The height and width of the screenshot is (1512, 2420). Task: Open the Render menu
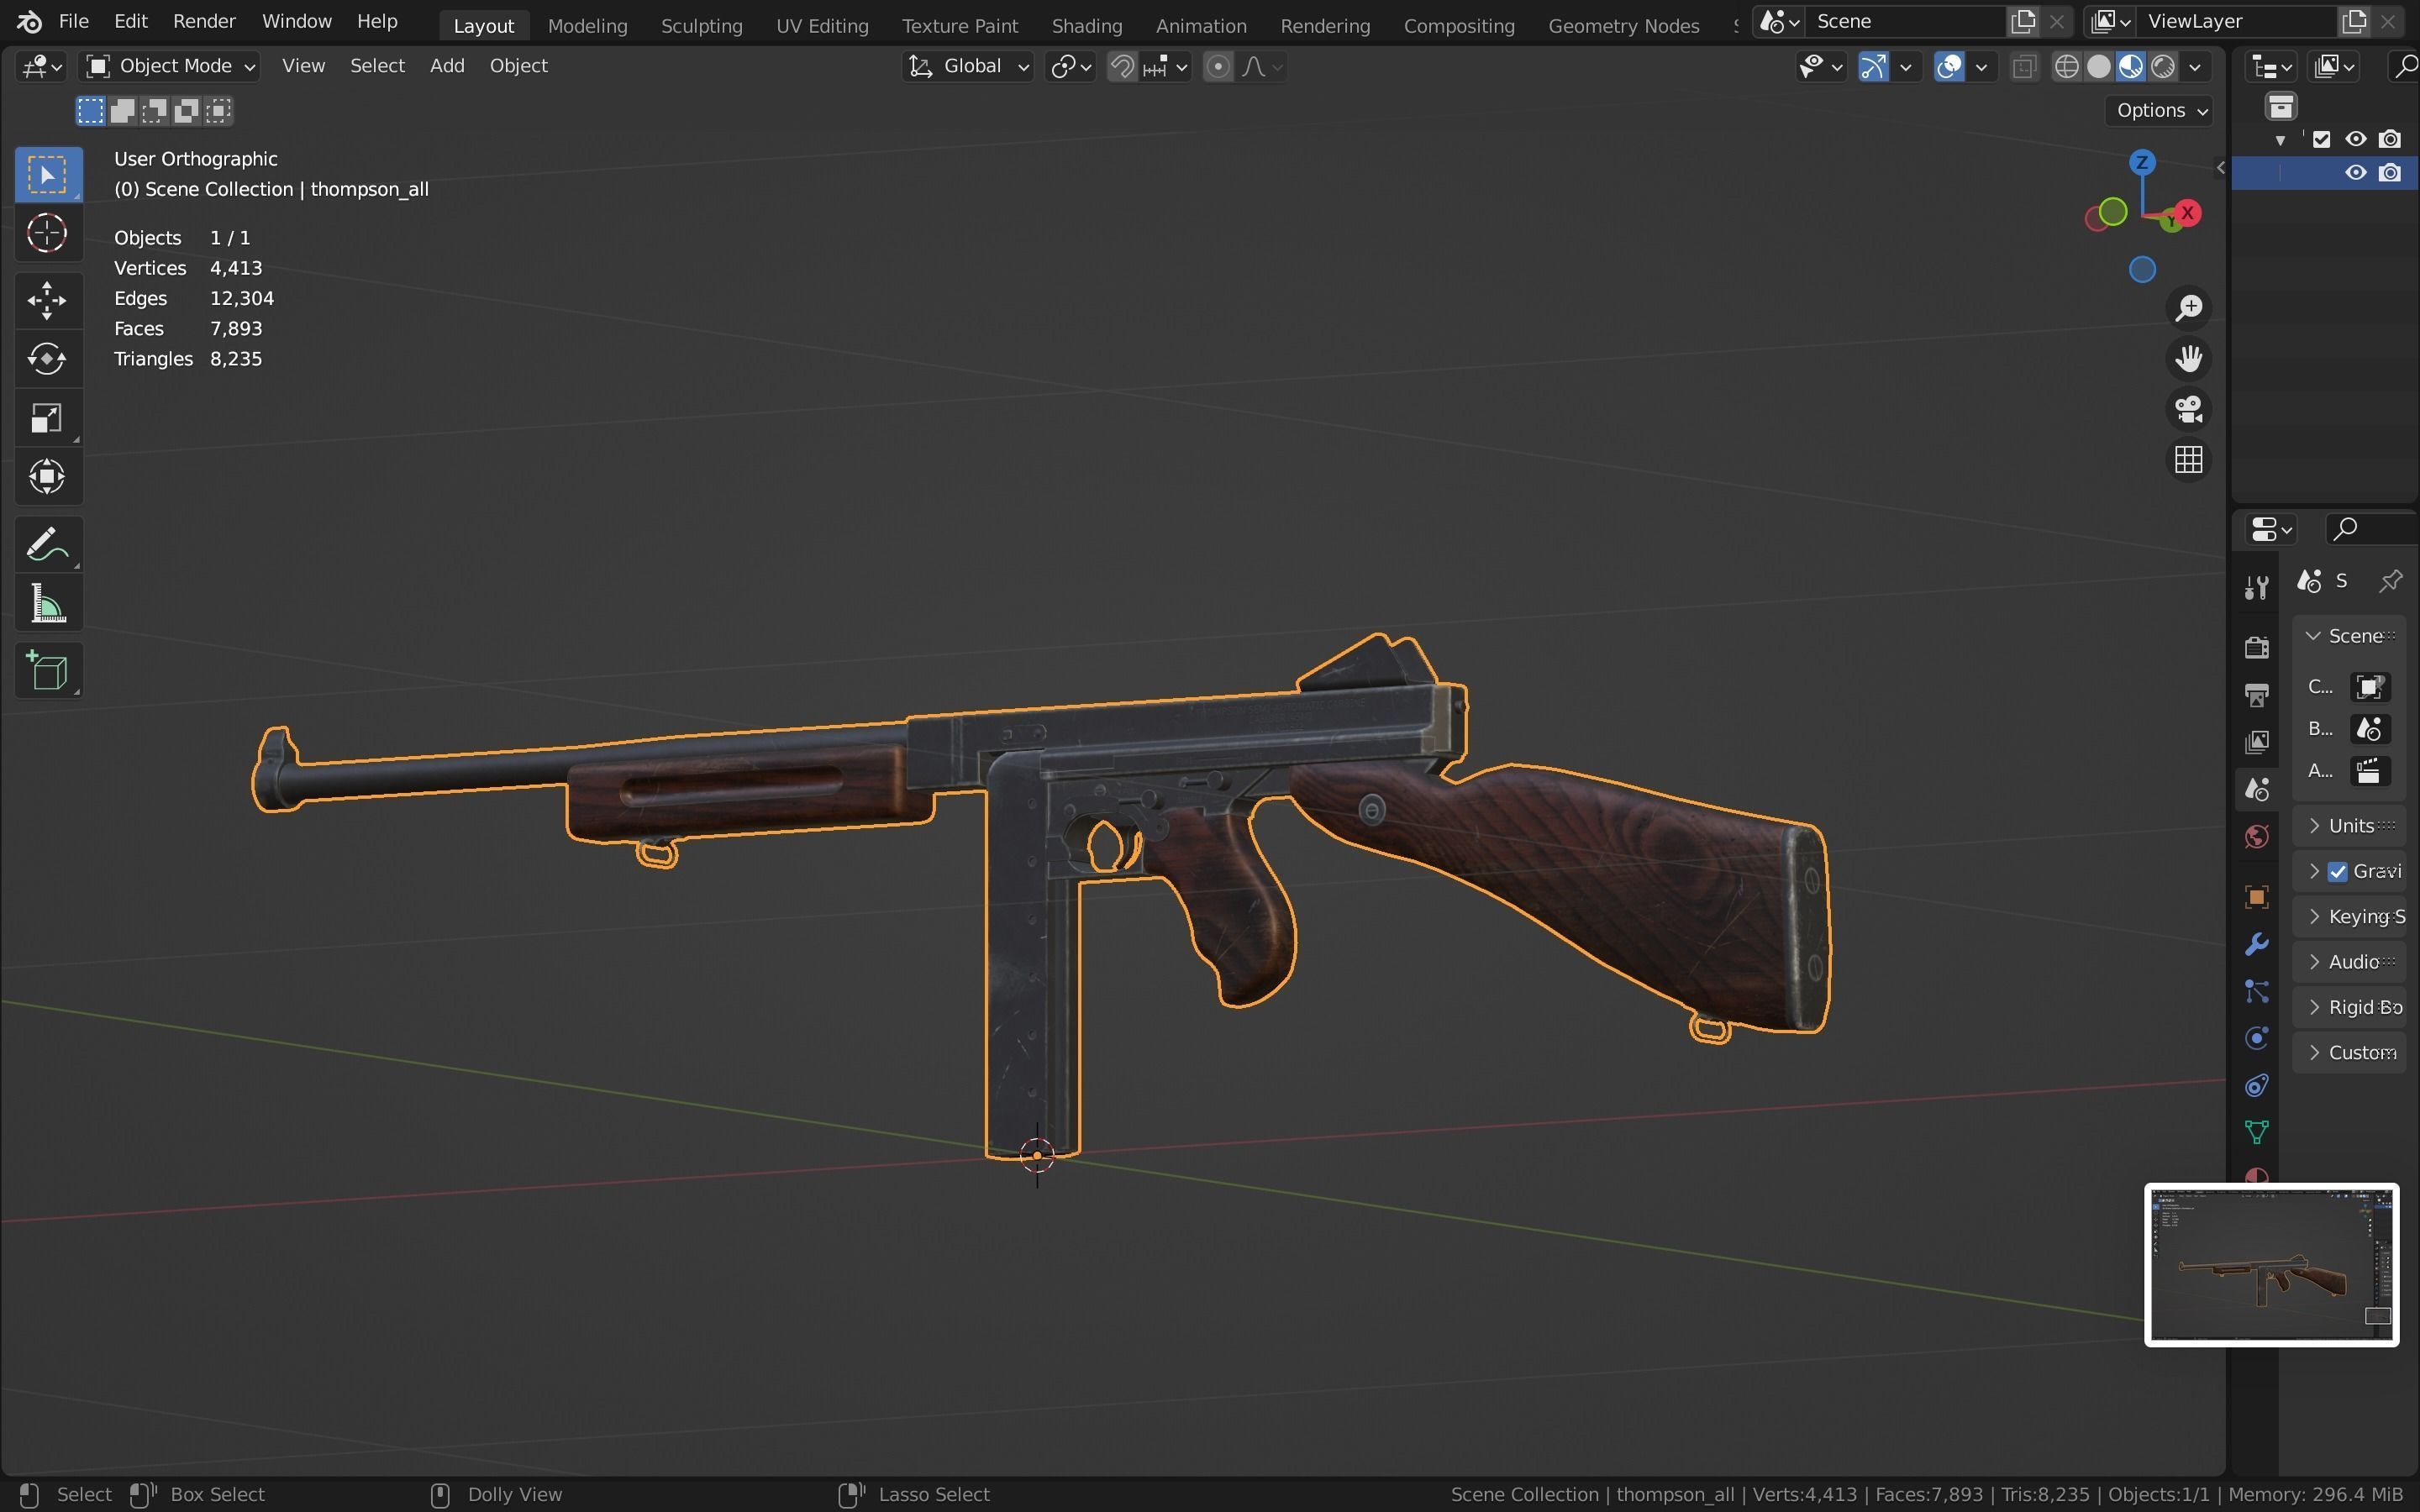tap(204, 21)
